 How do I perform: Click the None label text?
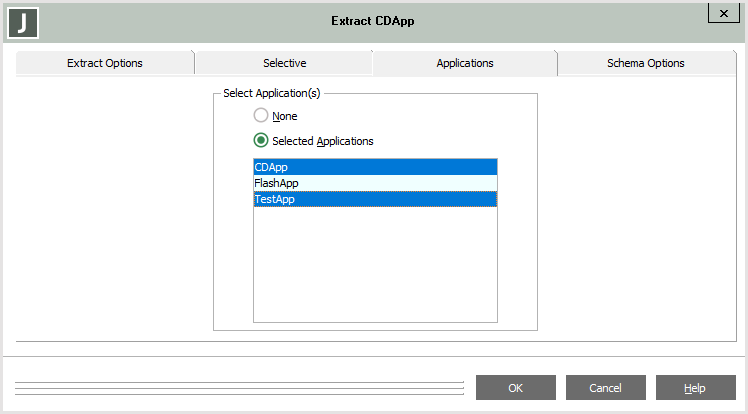(x=284, y=116)
